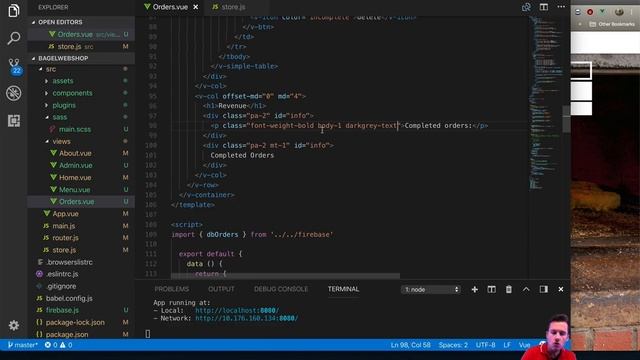This screenshot has width=640, height=360.
Task: Open Source Control view with 22 changes
Action: 14,66
